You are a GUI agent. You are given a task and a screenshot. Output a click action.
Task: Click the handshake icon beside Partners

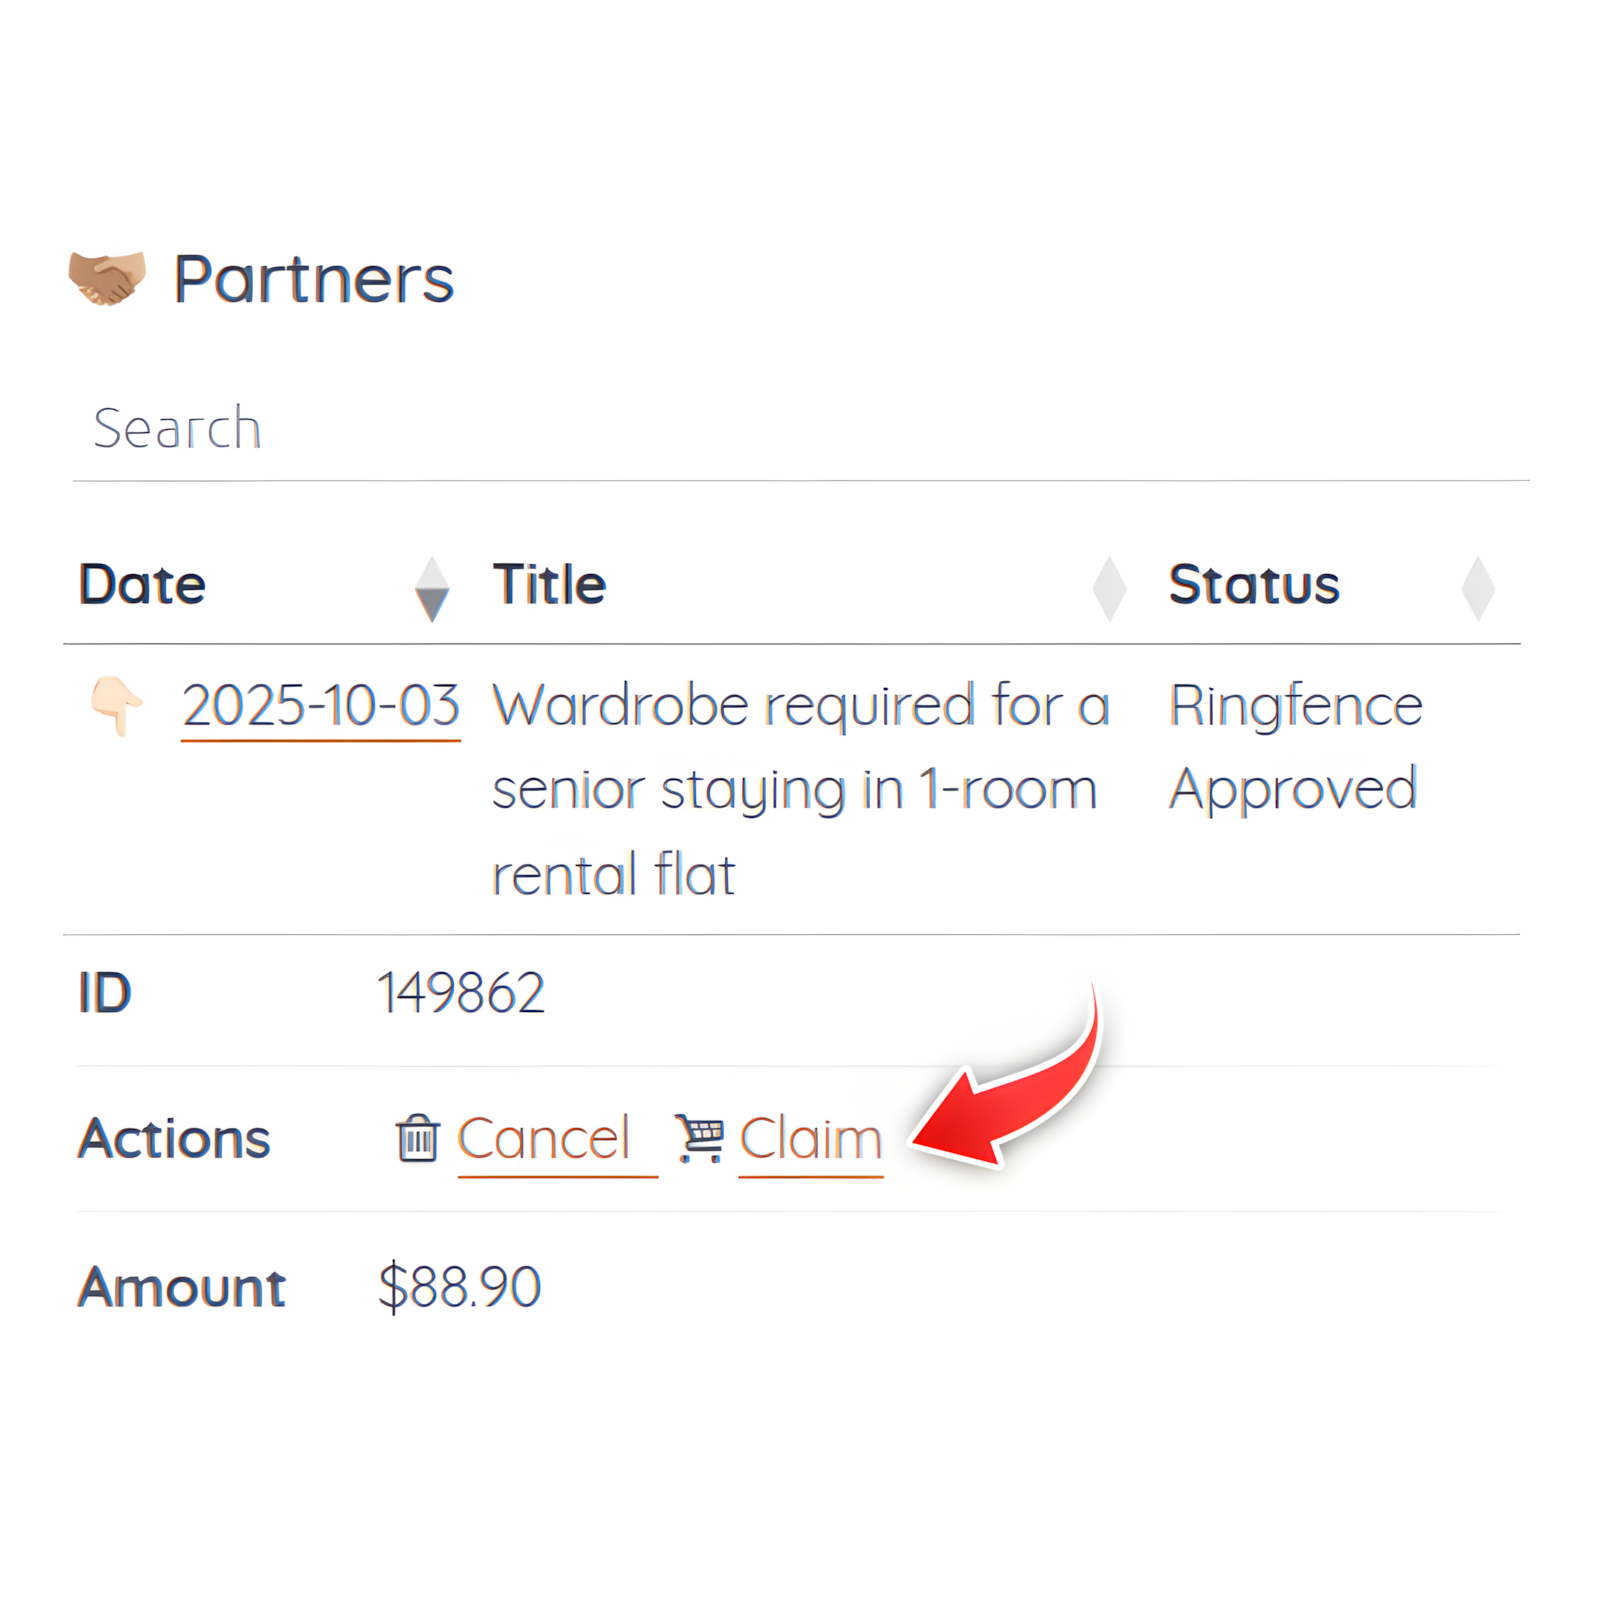pos(107,278)
